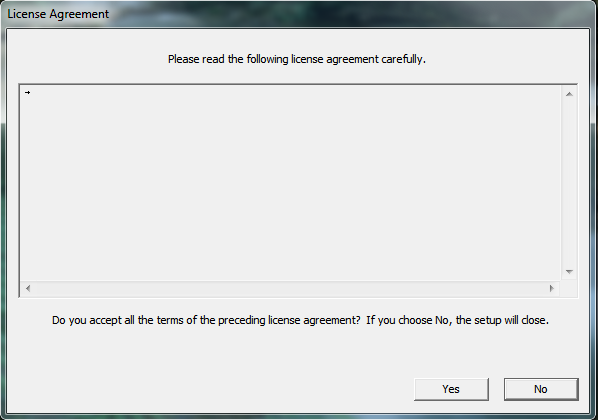
Task: Click the small arrow symbol in license text
Action: tap(27, 92)
